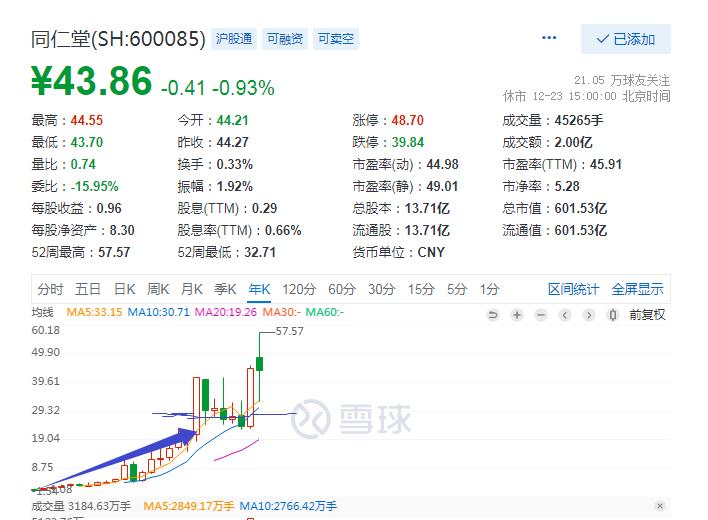Image resolution: width=708 pixels, height=520 pixels.
Task: Click the MA60 indicator label
Action: pos(325,312)
